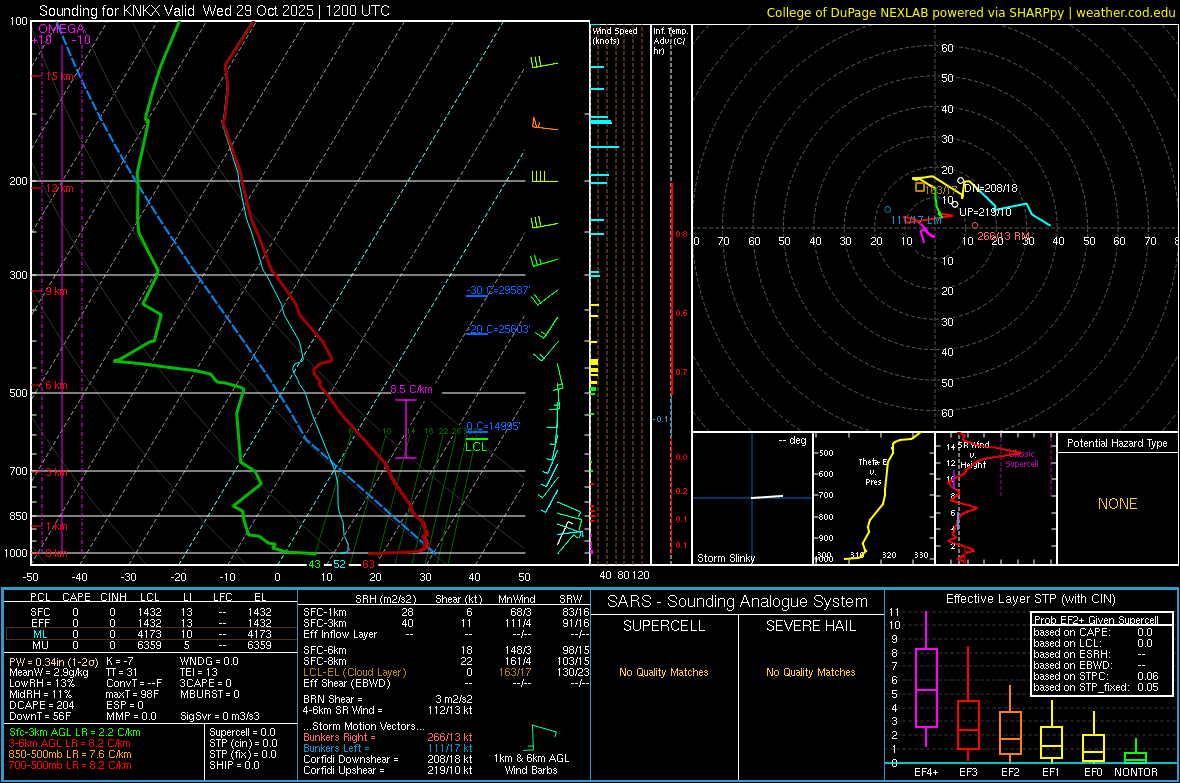Image resolution: width=1180 pixels, height=783 pixels.
Task: Select the magenta OMEGA label
Action: click(x=61, y=29)
